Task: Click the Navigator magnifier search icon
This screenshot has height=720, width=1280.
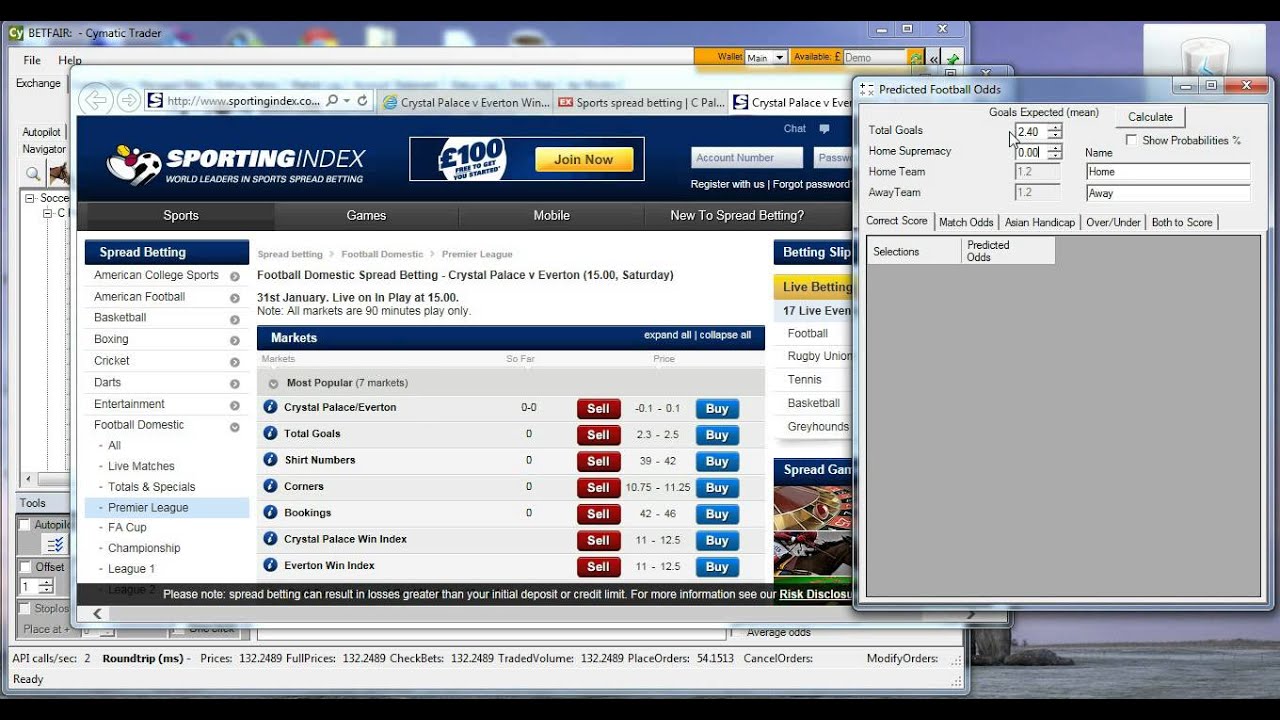Action: click(x=33, y=174)
